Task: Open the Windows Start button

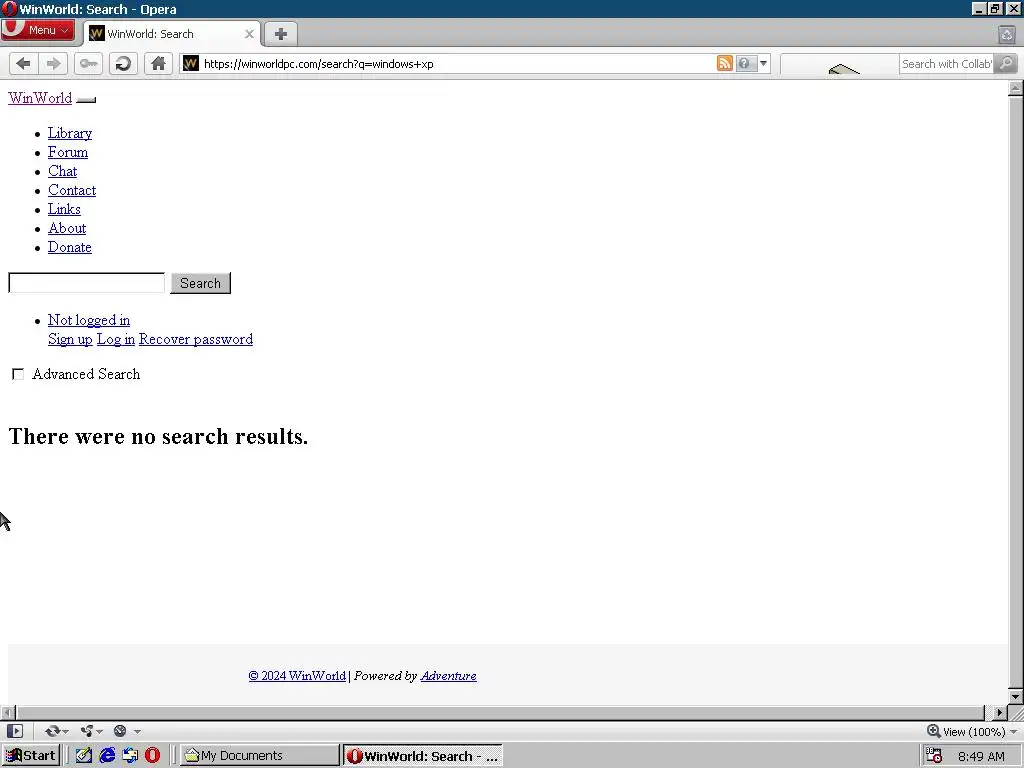Action: pyautogui.click(x=31, y=756)
